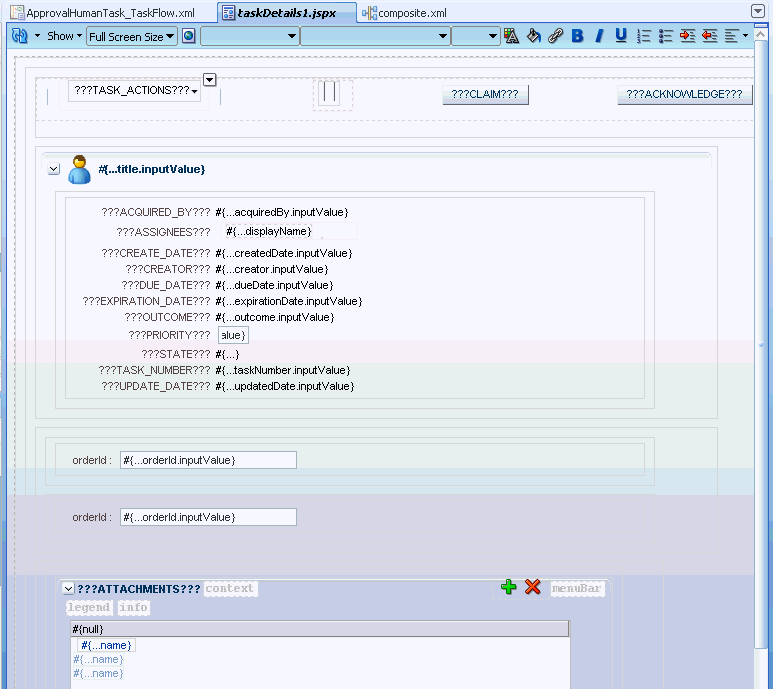Select the #{...taskNumber.inputValue} value
Viewport: 773px width, 689px height.
click(x=282, y=370)
